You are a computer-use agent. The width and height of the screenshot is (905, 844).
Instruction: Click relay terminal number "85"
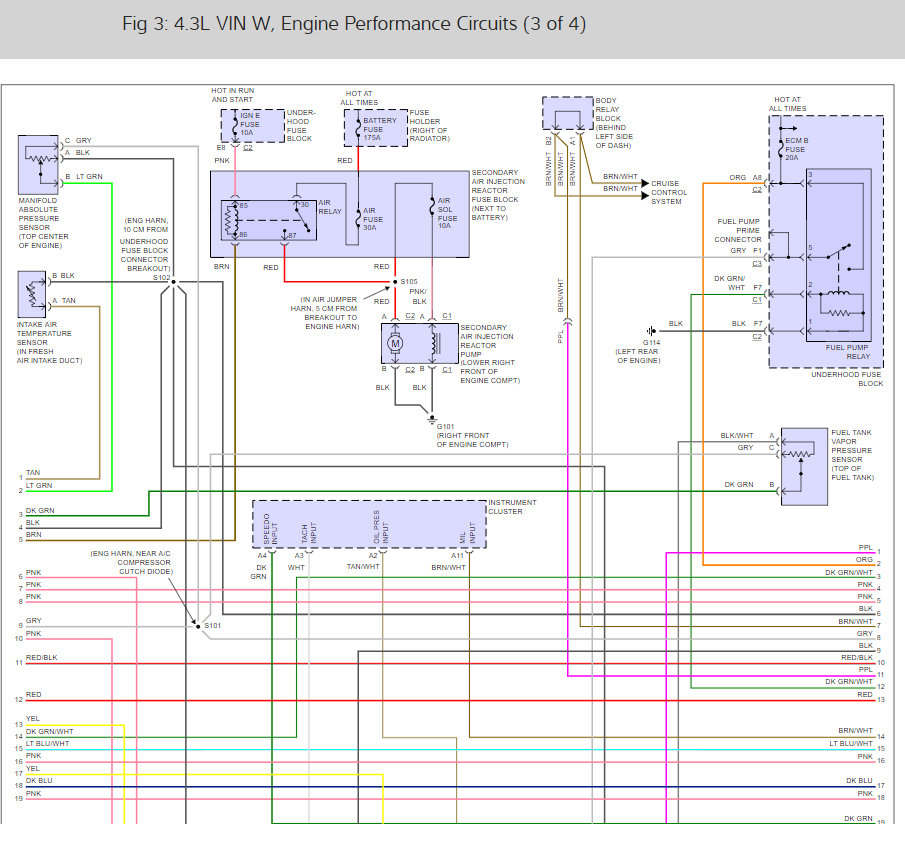[x=244, y=206]
